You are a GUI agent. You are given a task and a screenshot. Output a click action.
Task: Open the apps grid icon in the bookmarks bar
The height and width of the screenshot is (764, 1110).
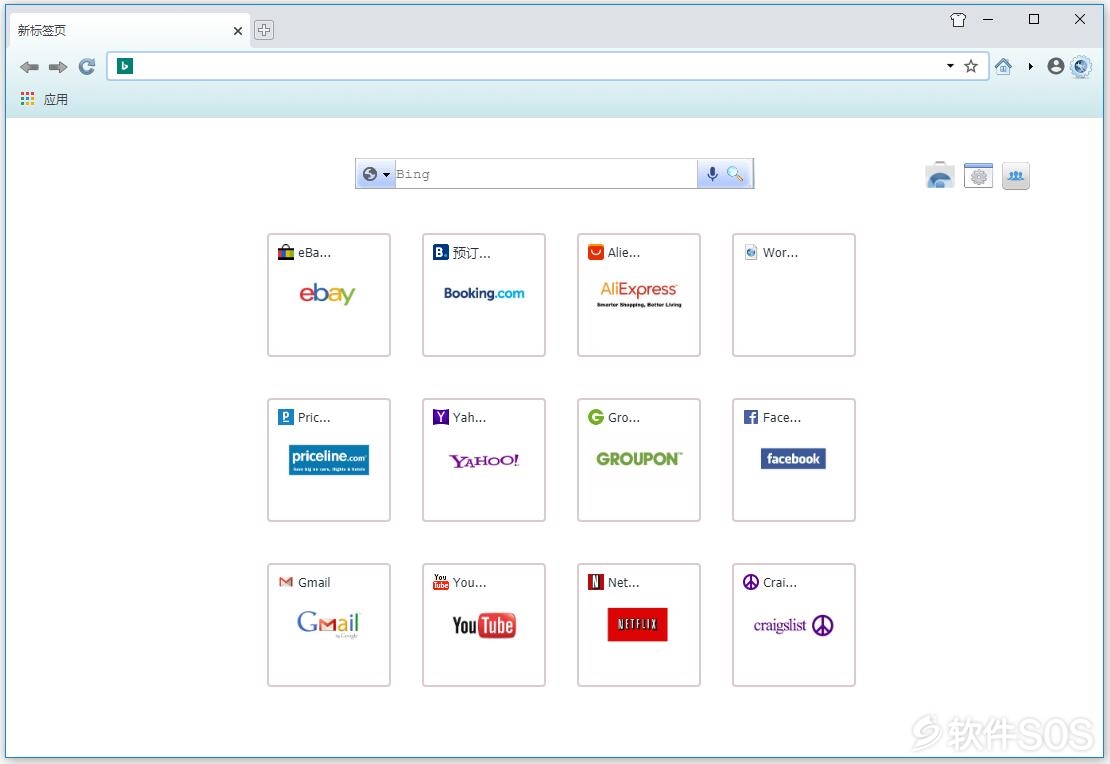28,98
